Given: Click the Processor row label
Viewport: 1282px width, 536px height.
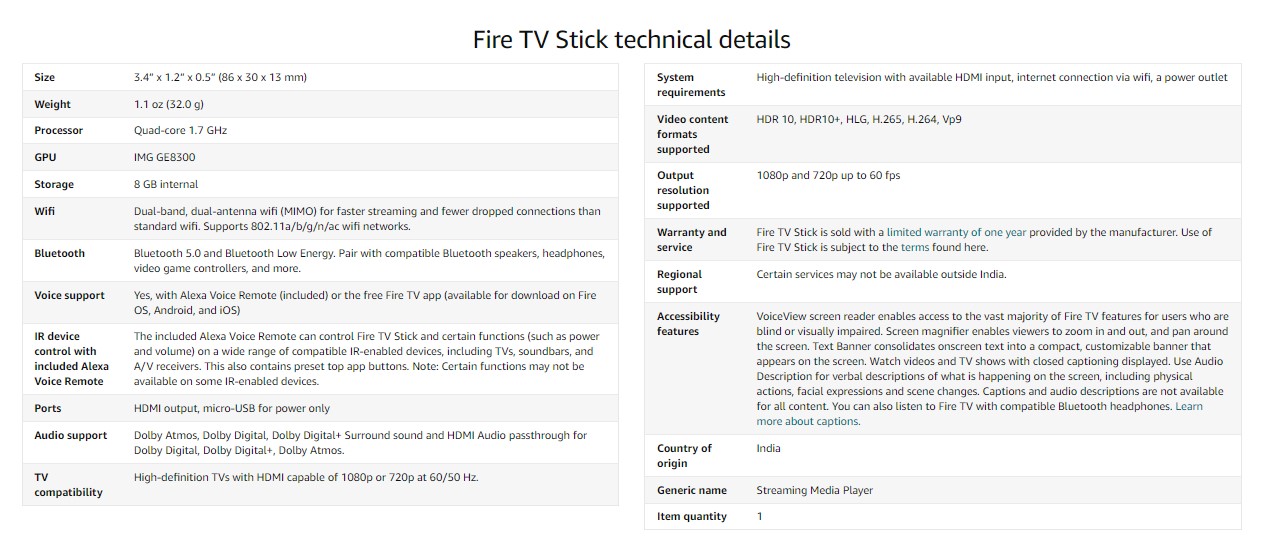Looking at the screenshot, I should (59, 131).
